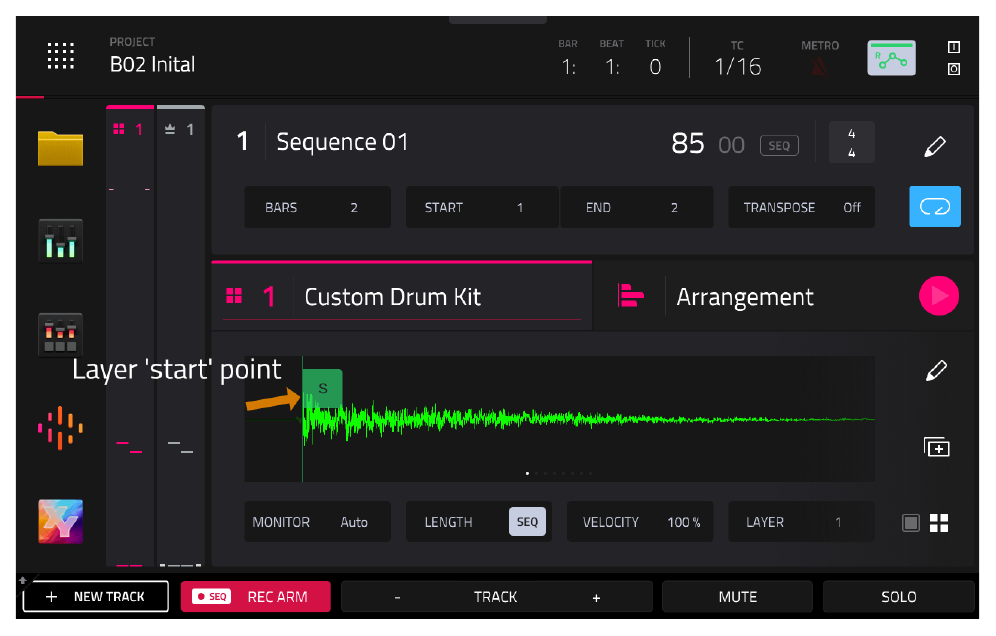Screen dimensions: 996x636
Task: Toggle the metronome
Action: tap(819, 67)
